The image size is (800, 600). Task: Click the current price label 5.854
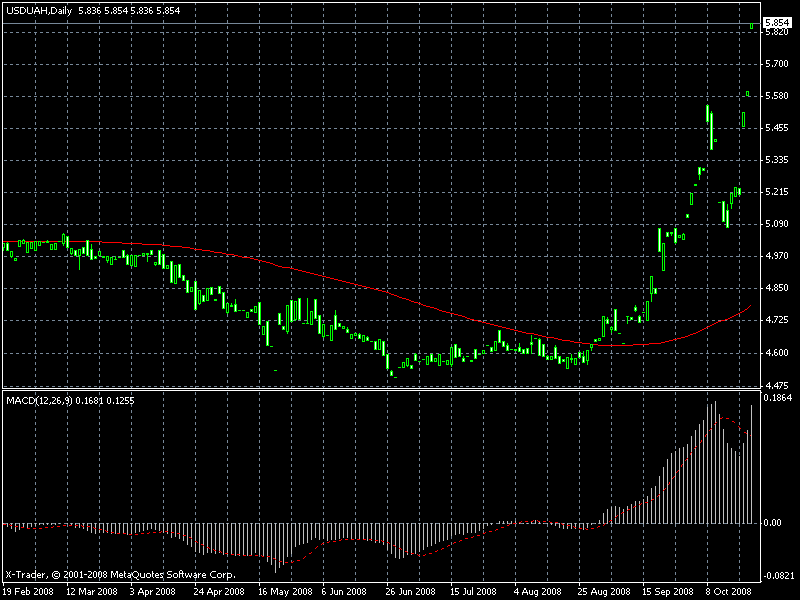point(777,22)
